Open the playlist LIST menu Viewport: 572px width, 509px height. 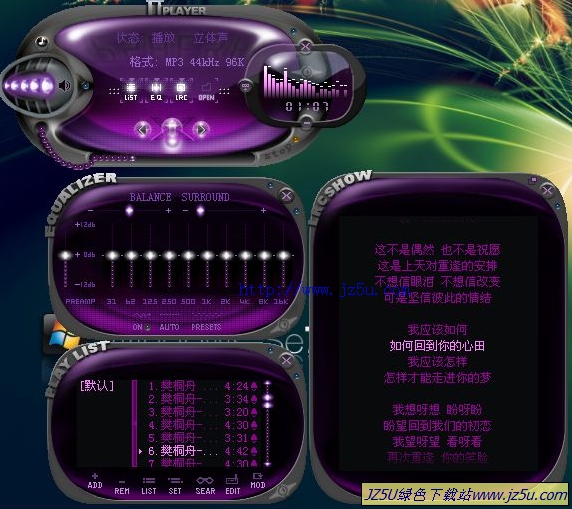pyautogui.click(x=148, y=487)
